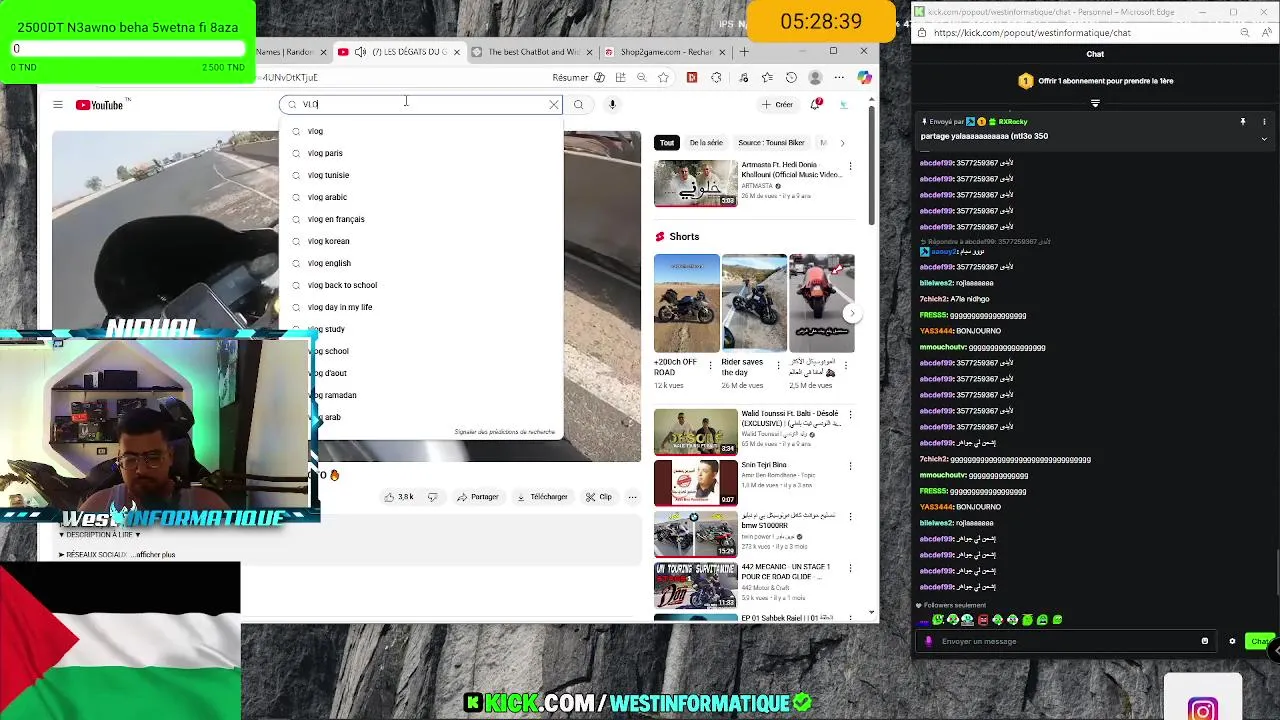Image resolution: width=1280 pixels, height=720 pixels.
Task: Add page to favorites star icon
Action: point(663,77)
